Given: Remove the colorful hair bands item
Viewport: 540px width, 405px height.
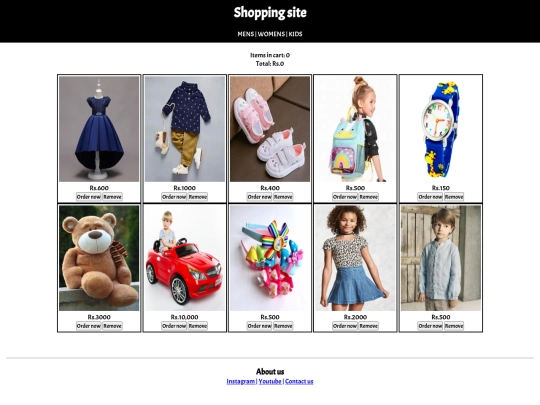Looking at the screenshot, I should pyautogui.click(x=283, y=326).
